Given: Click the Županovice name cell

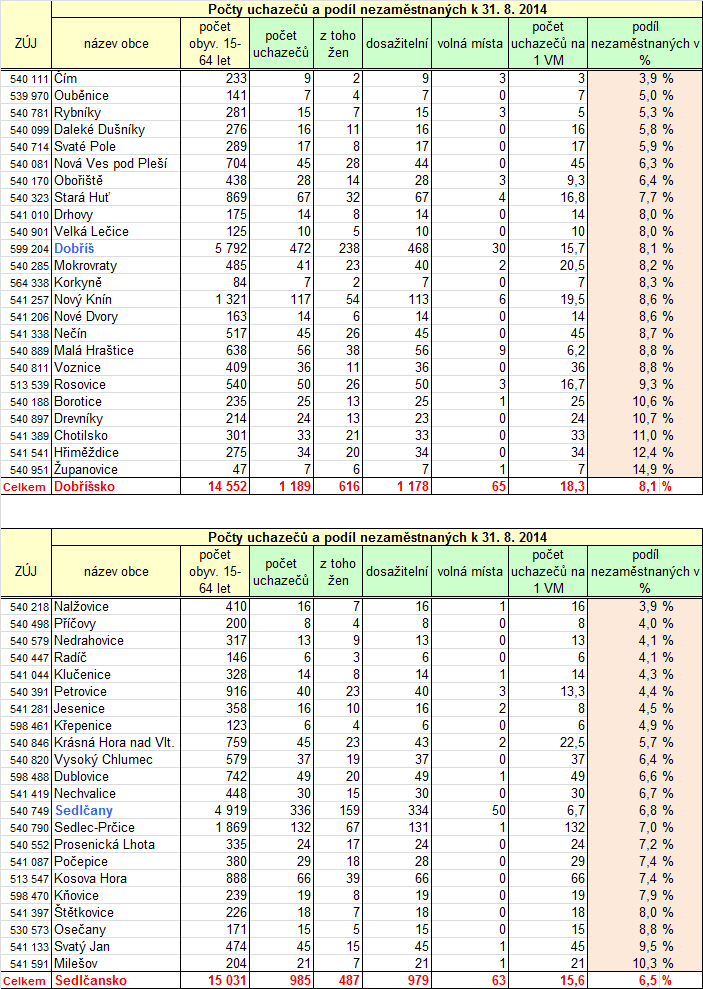Looking at the screenshot, I should coord(116,471).
